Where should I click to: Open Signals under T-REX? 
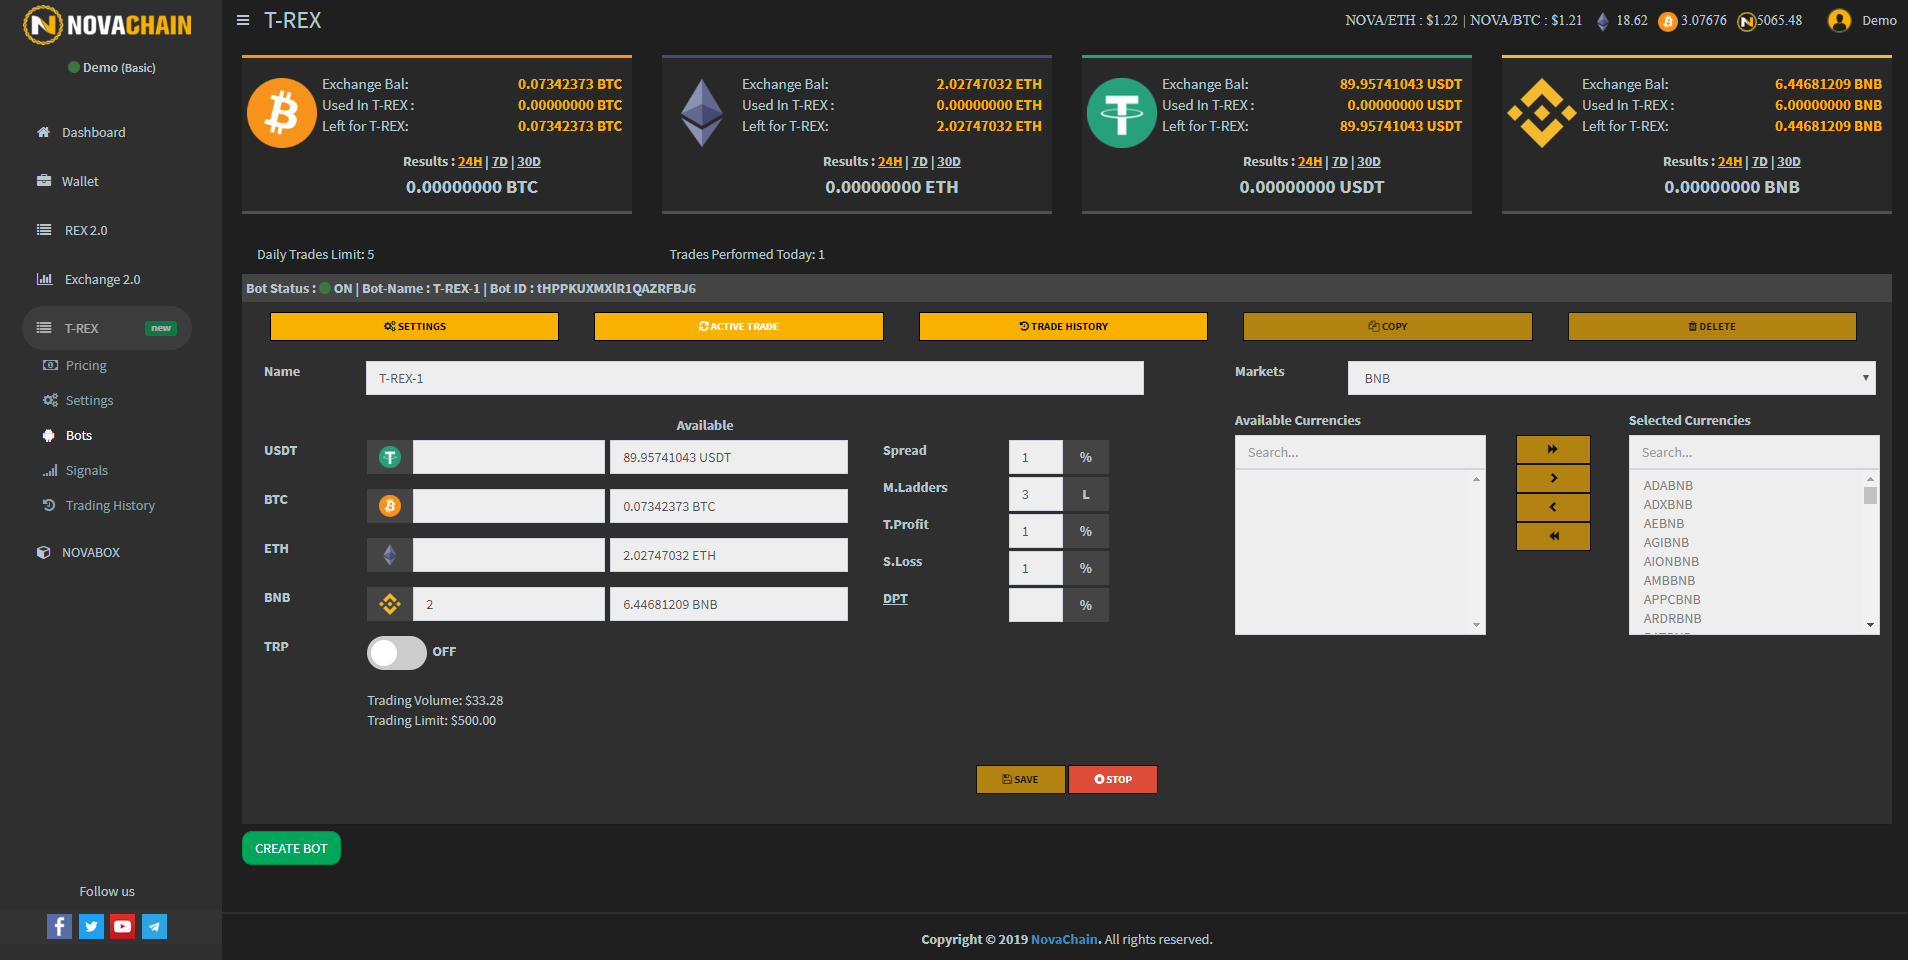[x=86, y=471]
